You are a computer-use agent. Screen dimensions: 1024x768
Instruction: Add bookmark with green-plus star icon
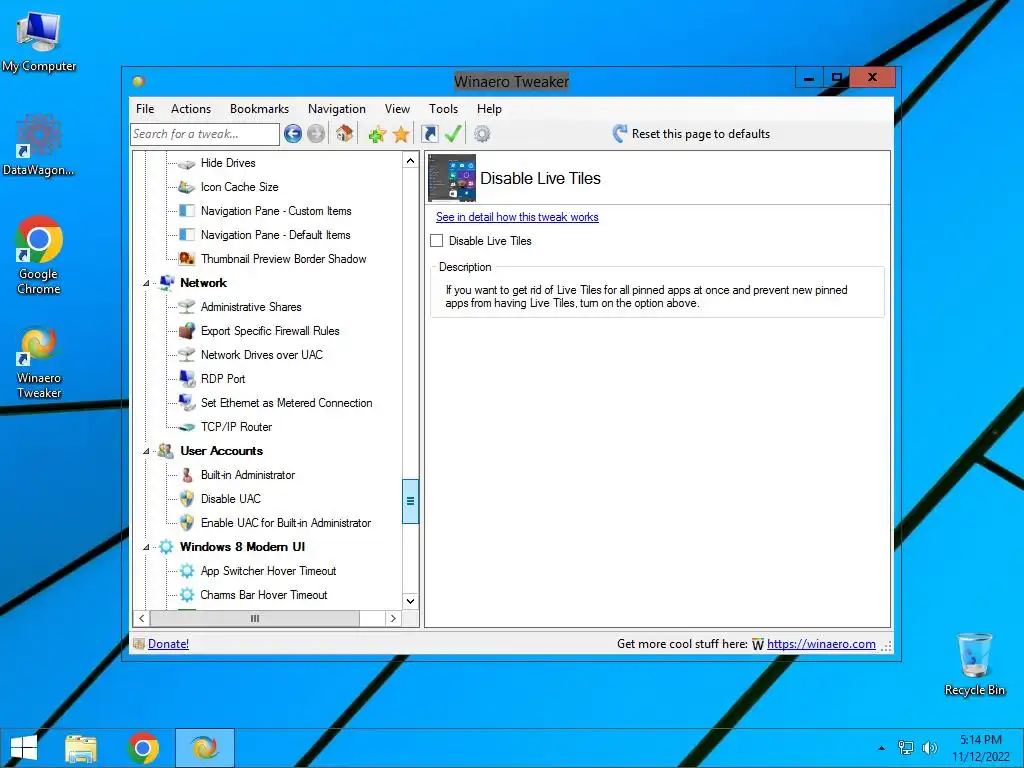pyautogui.click(x=377, y=135)
